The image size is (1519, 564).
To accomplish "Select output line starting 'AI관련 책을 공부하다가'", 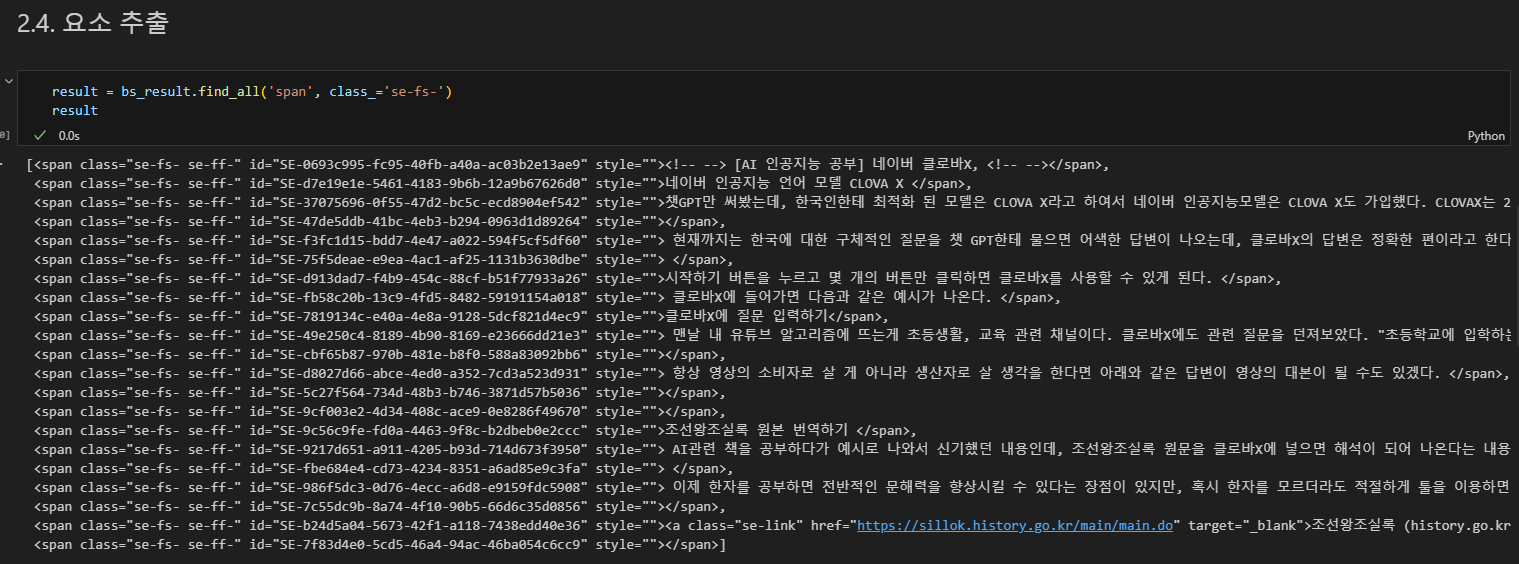I will pyautogui.click(x=772, y=450).
